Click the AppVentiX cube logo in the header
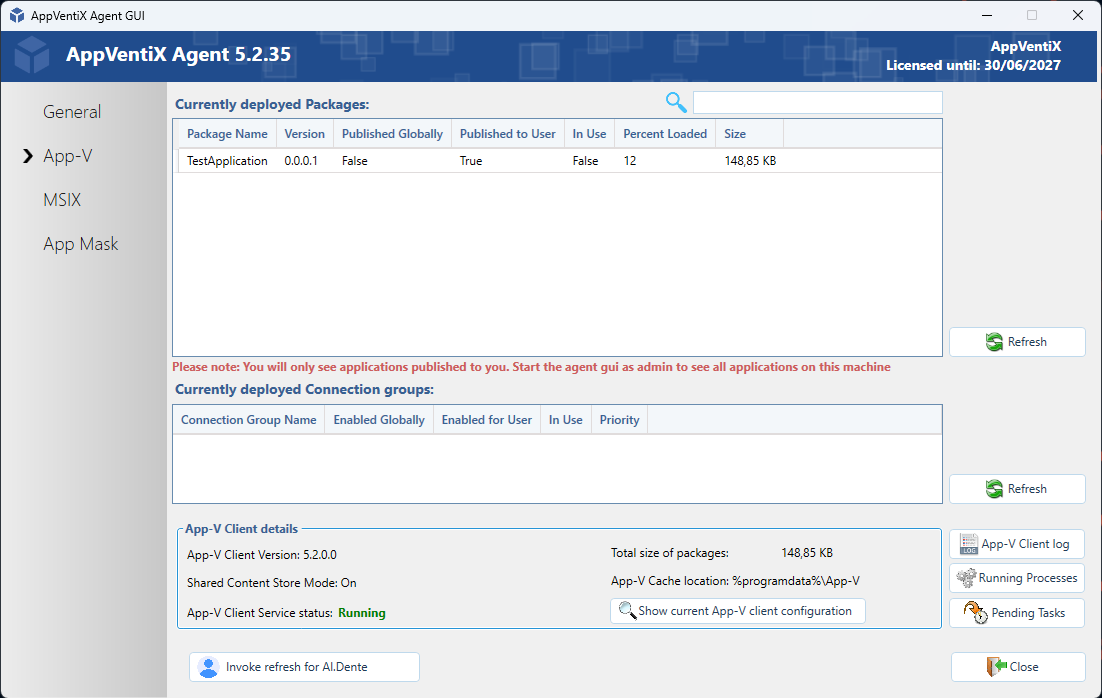 pos(32,55)
